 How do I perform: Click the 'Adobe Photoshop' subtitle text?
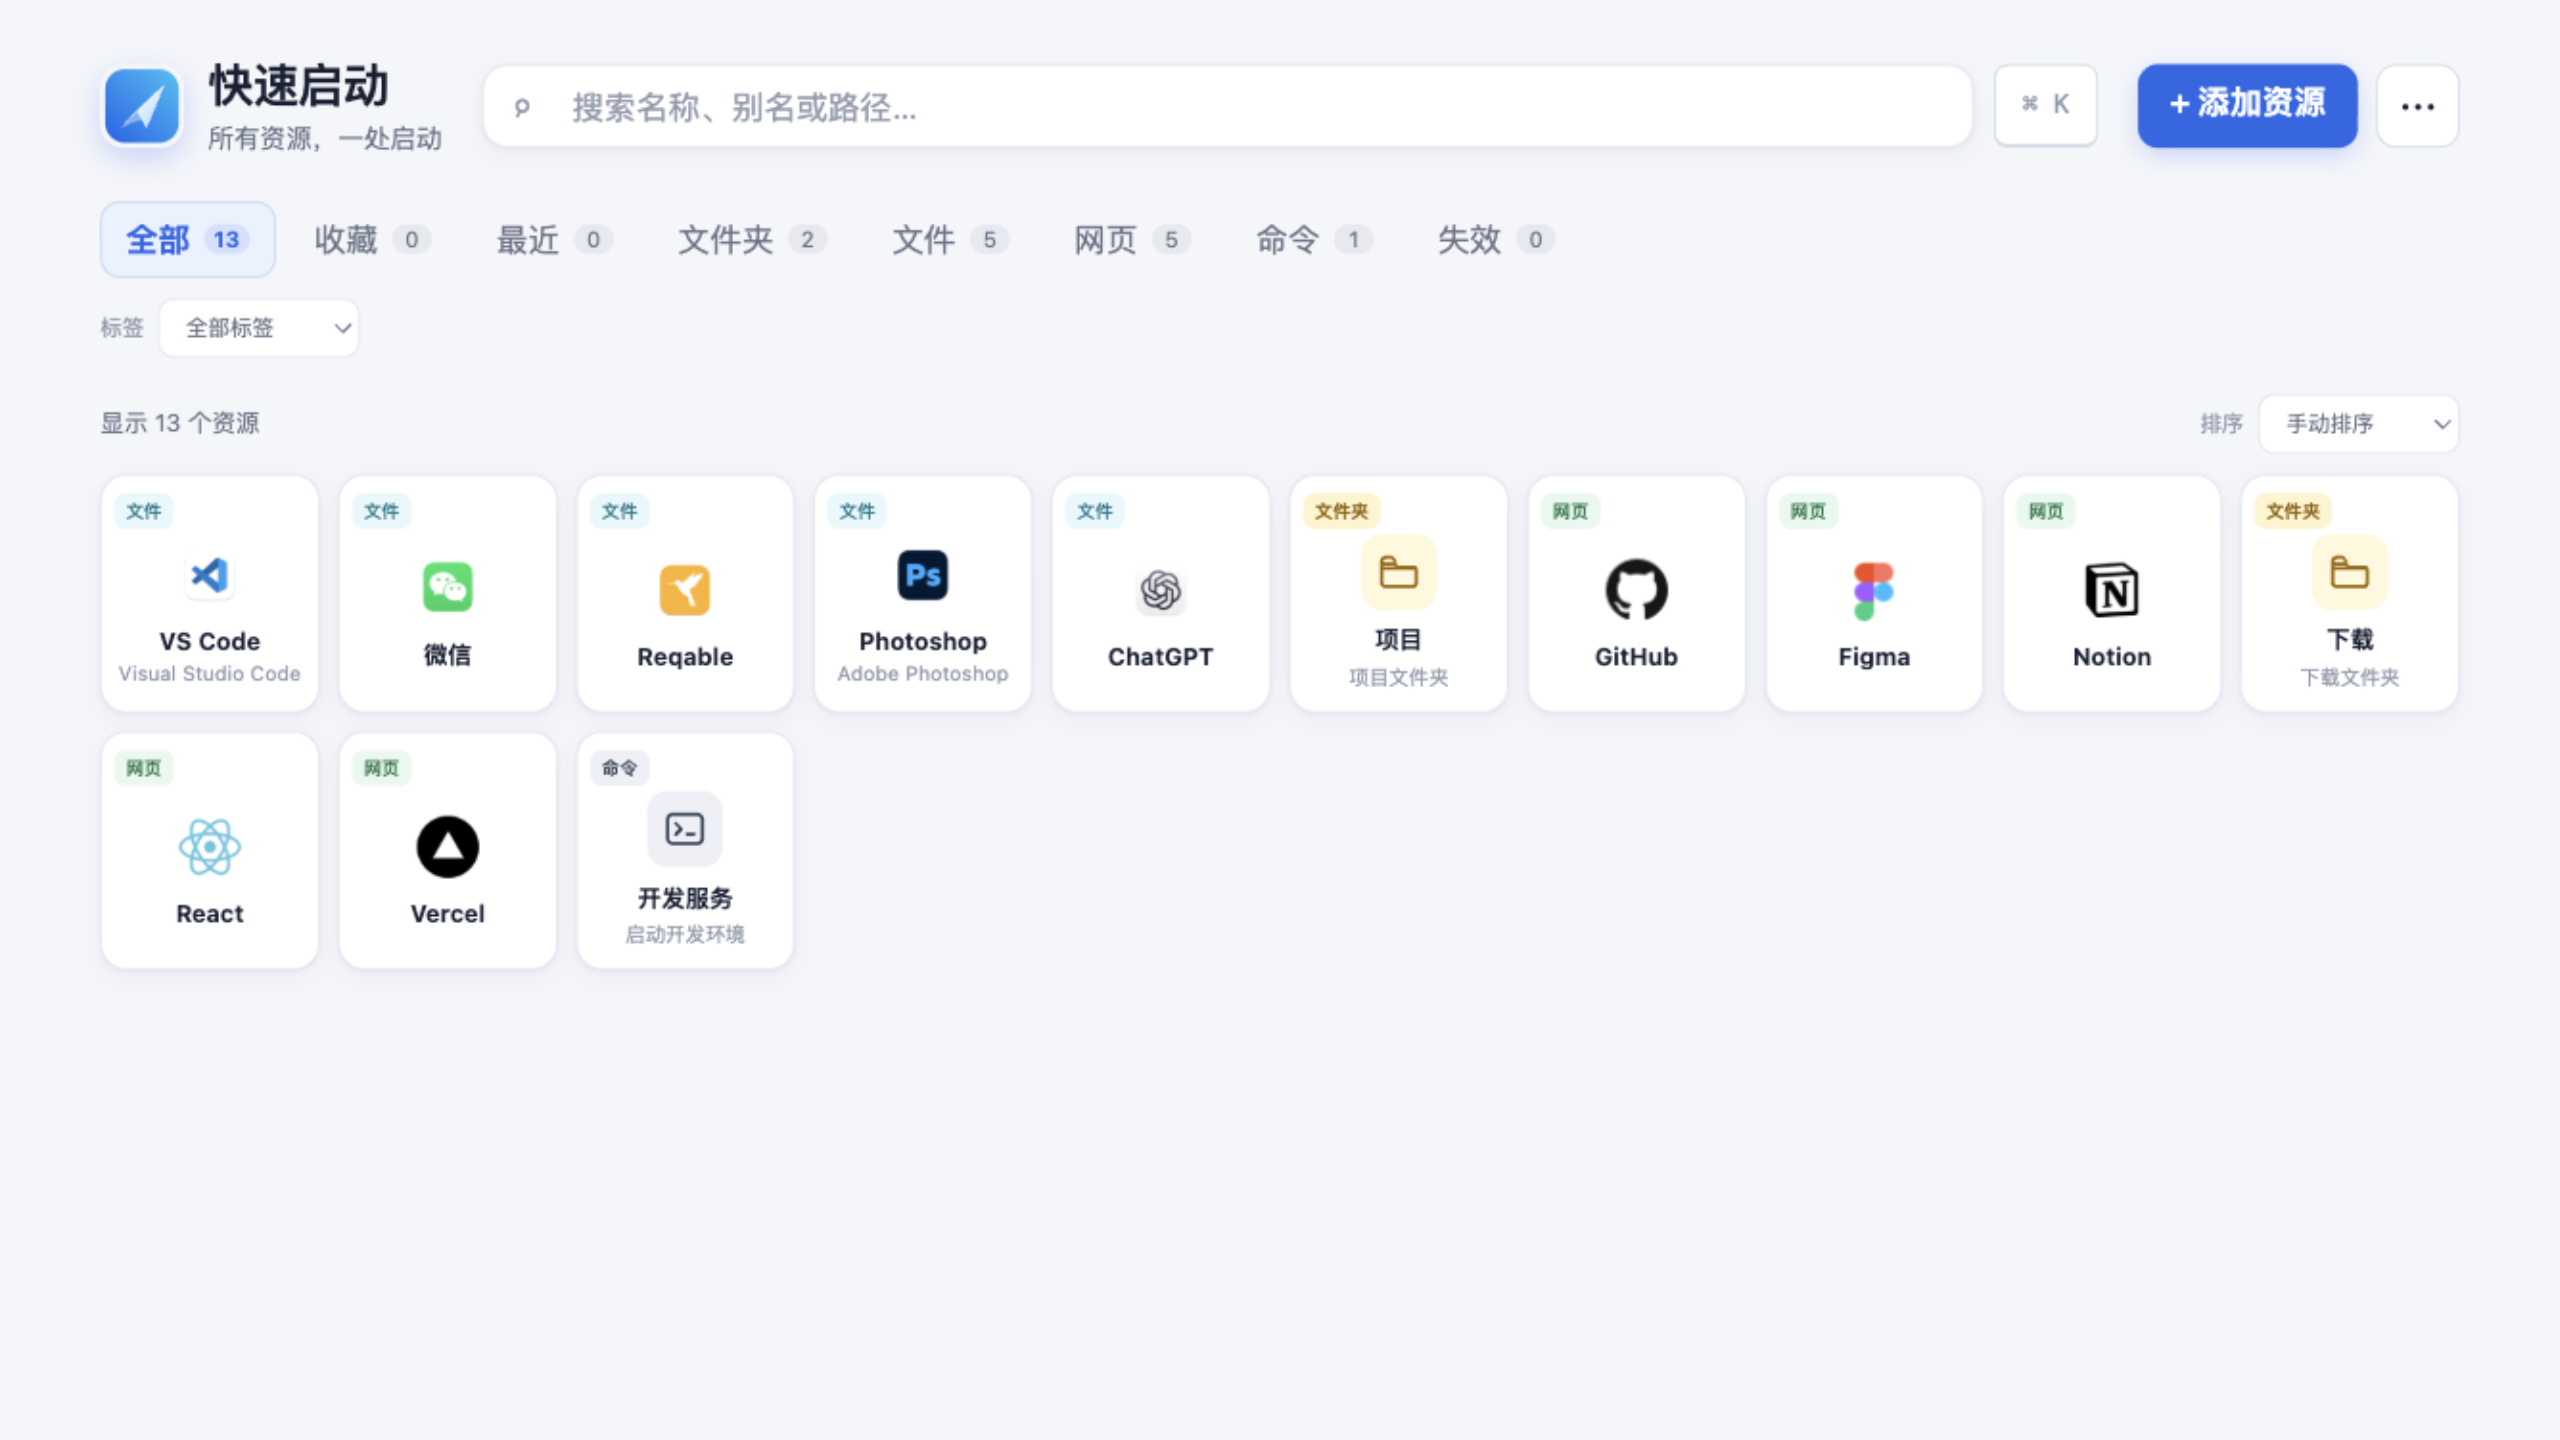point(922,674)
